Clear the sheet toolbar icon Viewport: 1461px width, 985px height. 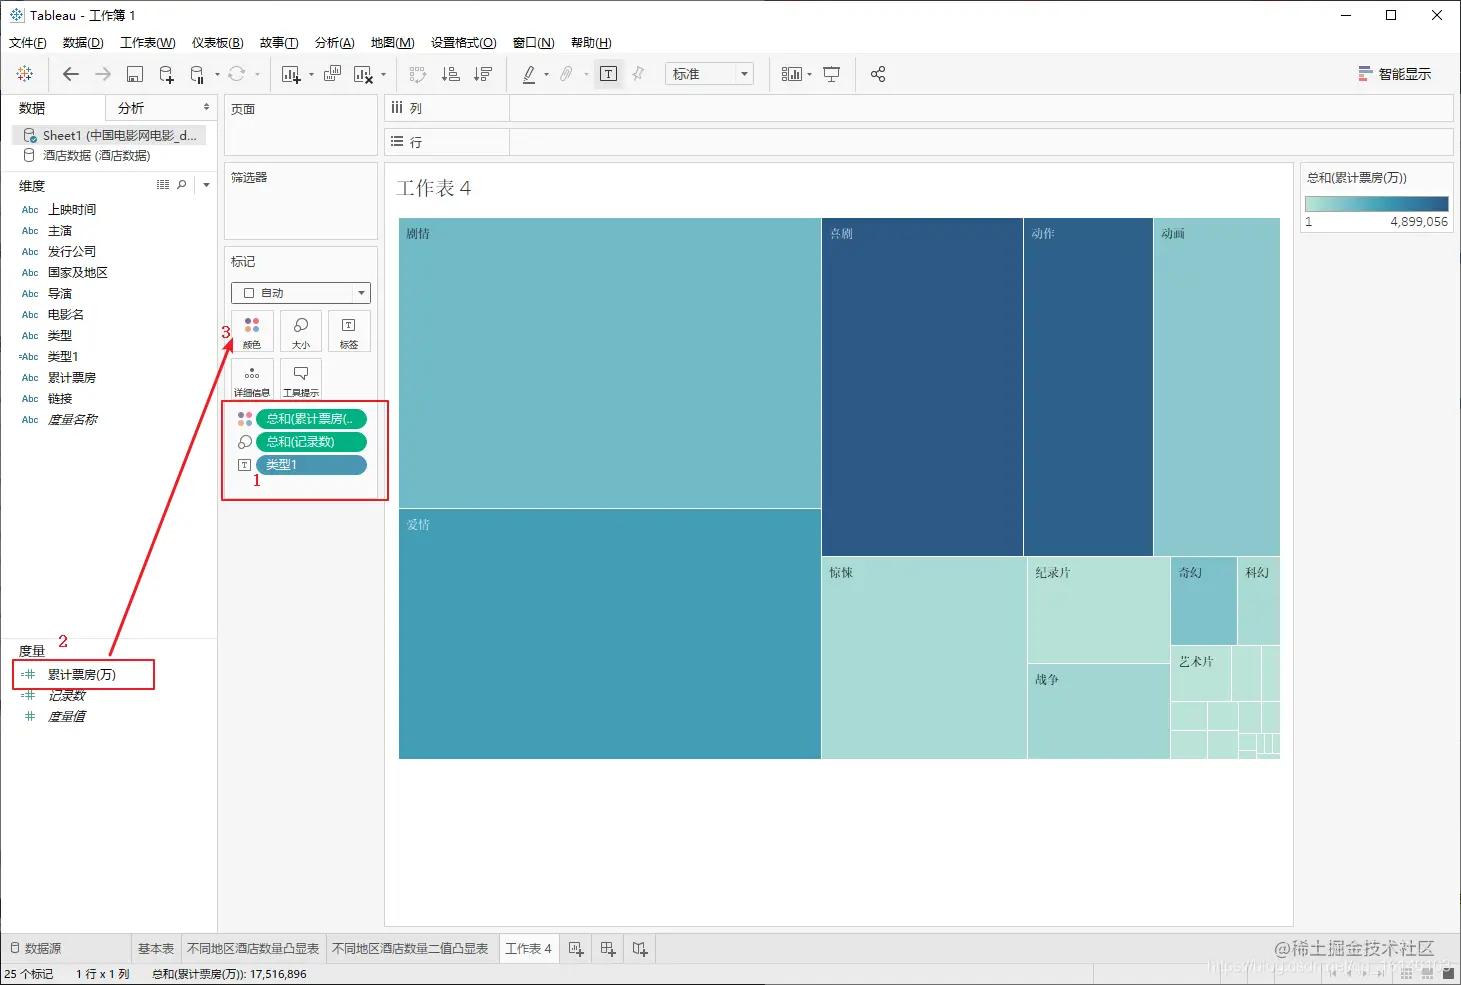pyautogui.click(x=363, y=74)
